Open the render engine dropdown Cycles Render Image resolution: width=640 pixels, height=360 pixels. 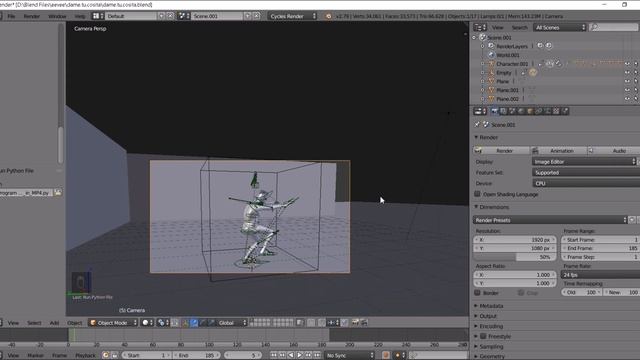pos(293,16)
